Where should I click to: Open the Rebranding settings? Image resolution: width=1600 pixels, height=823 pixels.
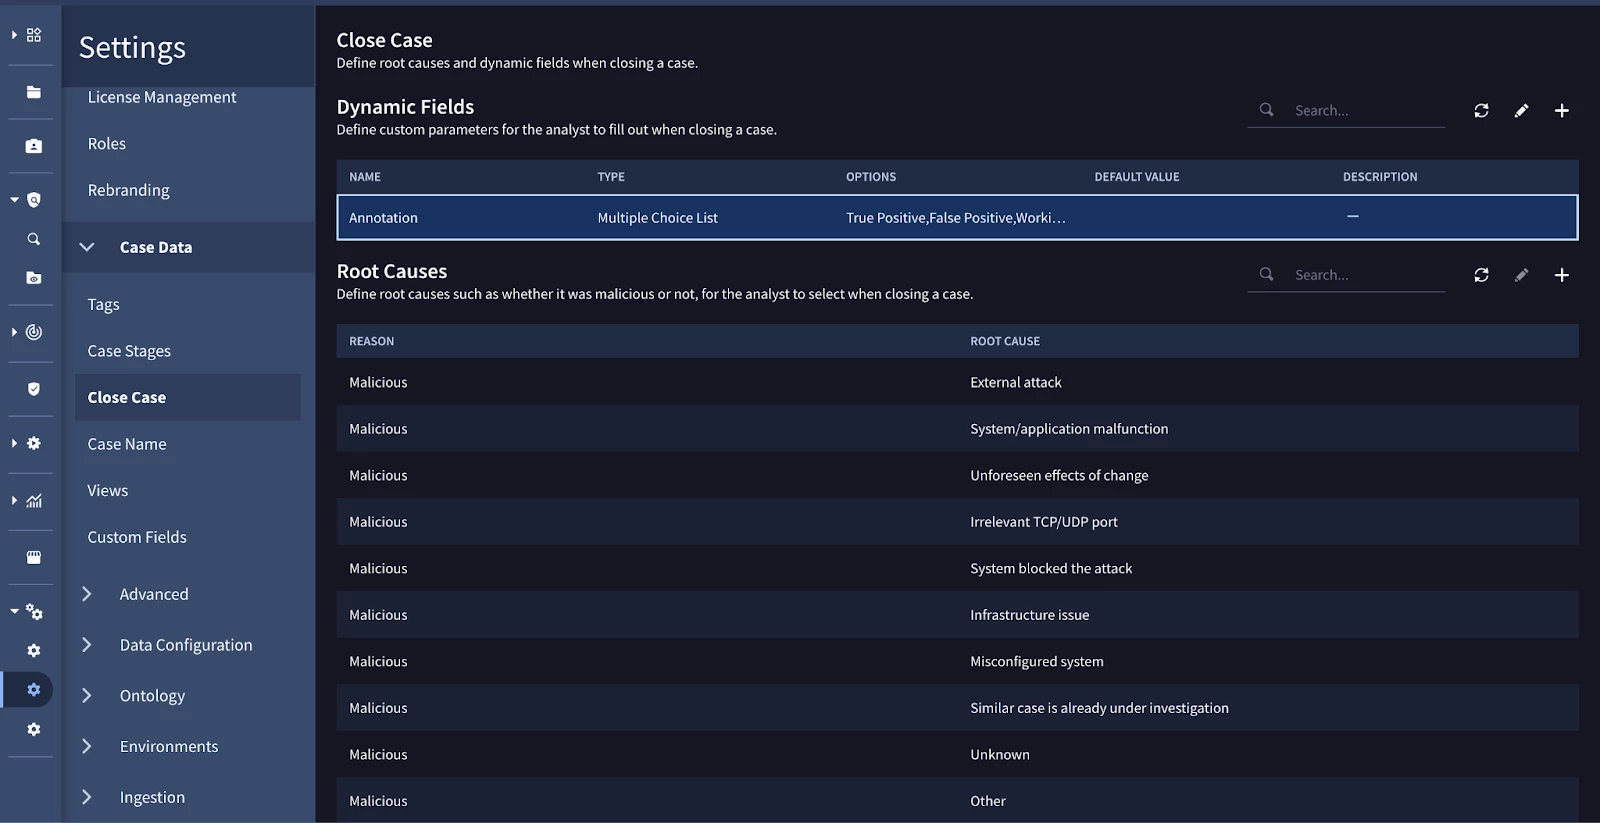(128, 190)
